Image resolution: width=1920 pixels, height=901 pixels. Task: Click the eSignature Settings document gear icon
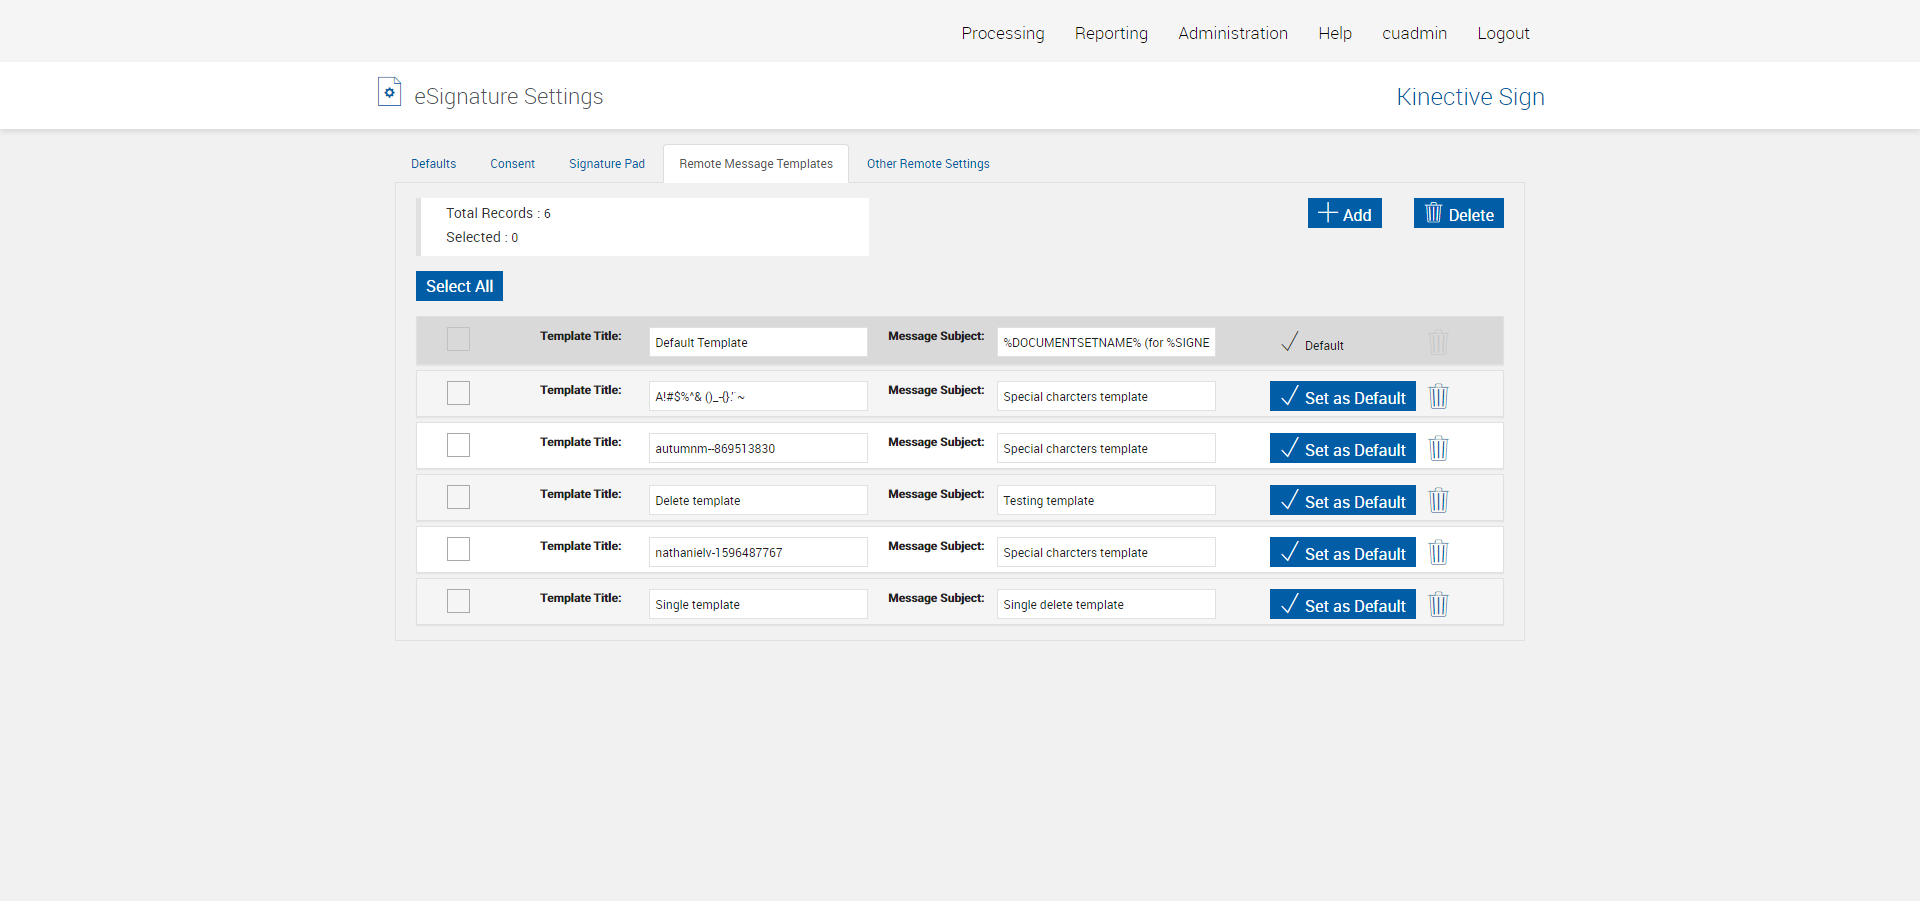pyautogui.click(x=389, y=92)
